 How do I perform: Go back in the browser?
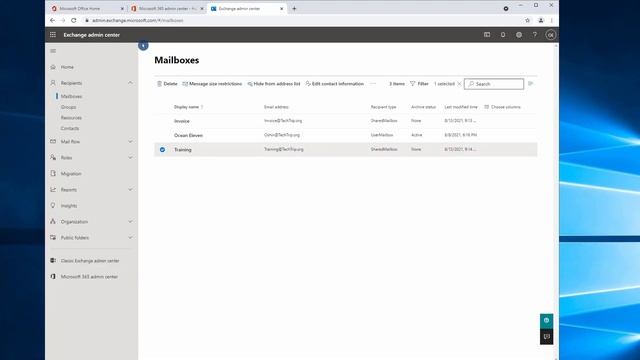click(x=52, y=20)
